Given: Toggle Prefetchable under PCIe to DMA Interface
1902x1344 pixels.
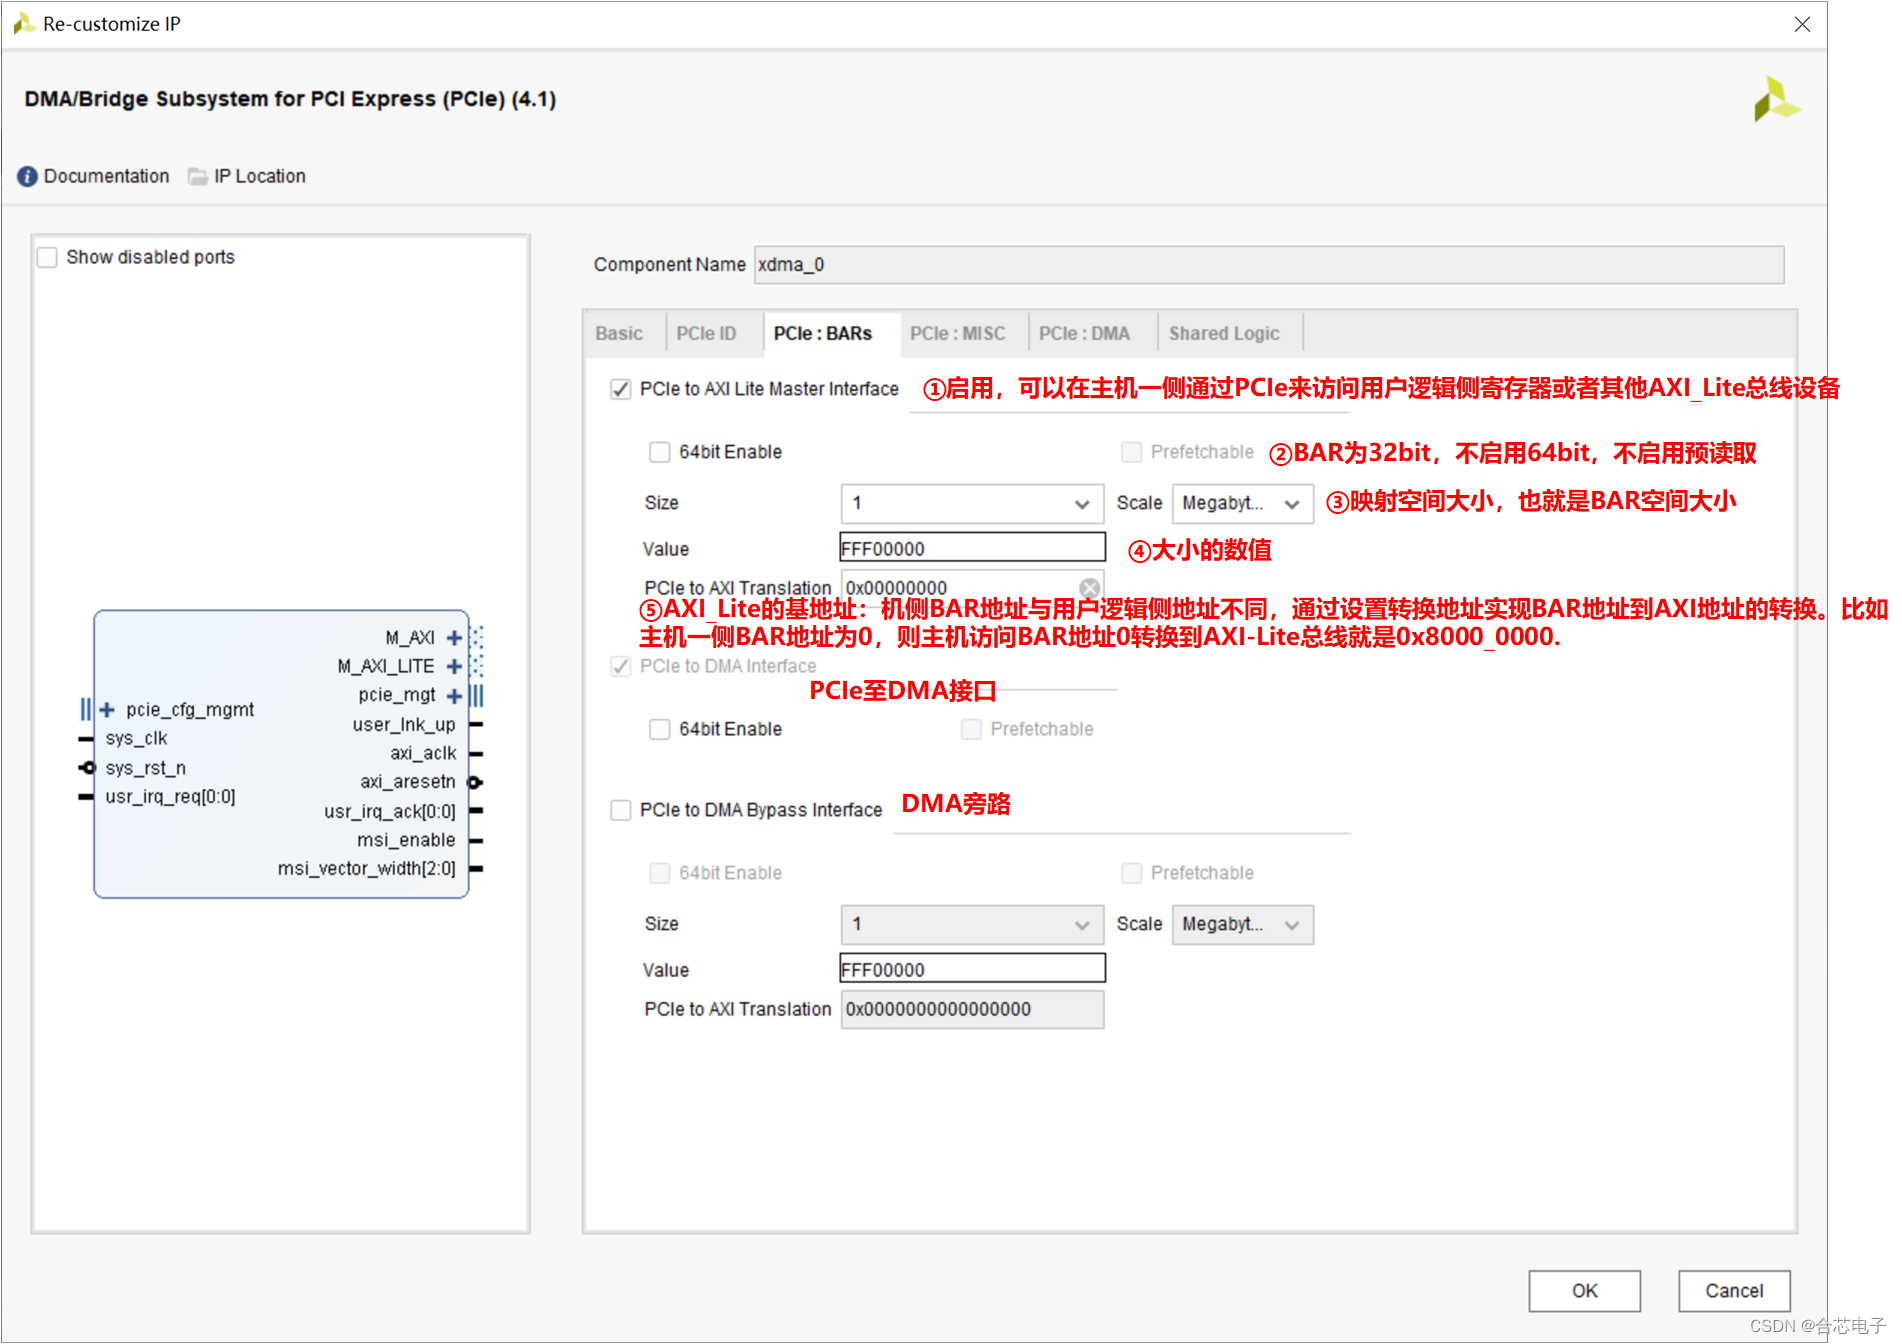Looking at the screenshot, I should click(971, 729).
